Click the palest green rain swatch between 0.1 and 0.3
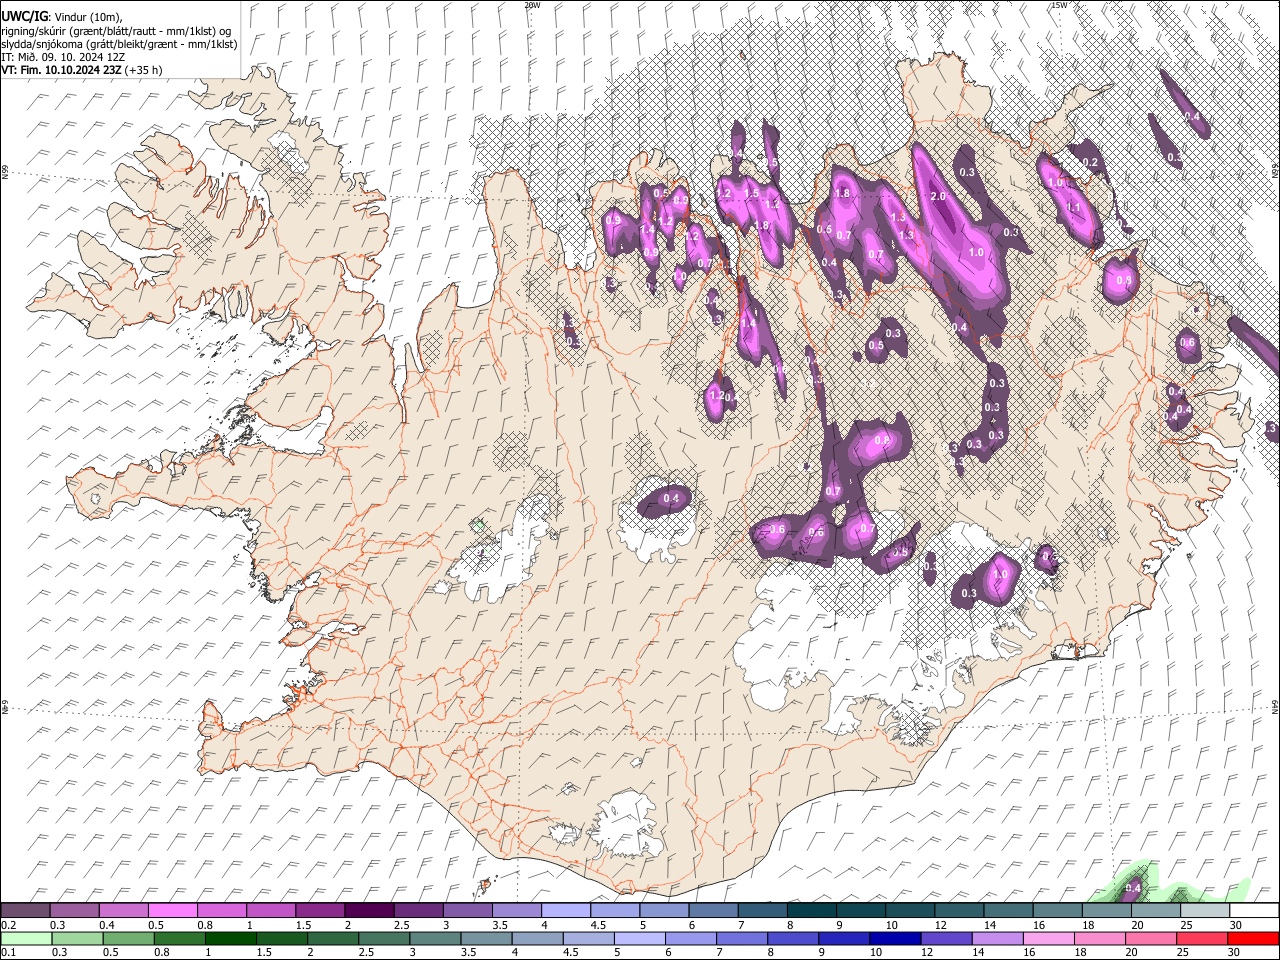 26,938
